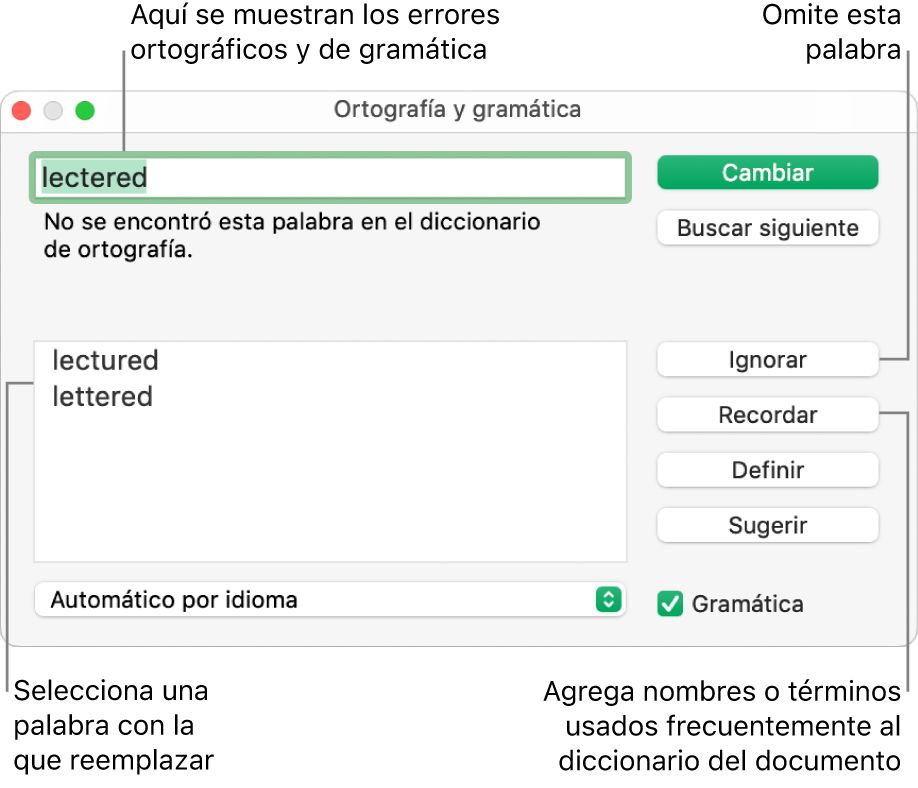Click the highlighted word "lectered"
The width and height of the screenshot is (918, 788).
[92, 178]
